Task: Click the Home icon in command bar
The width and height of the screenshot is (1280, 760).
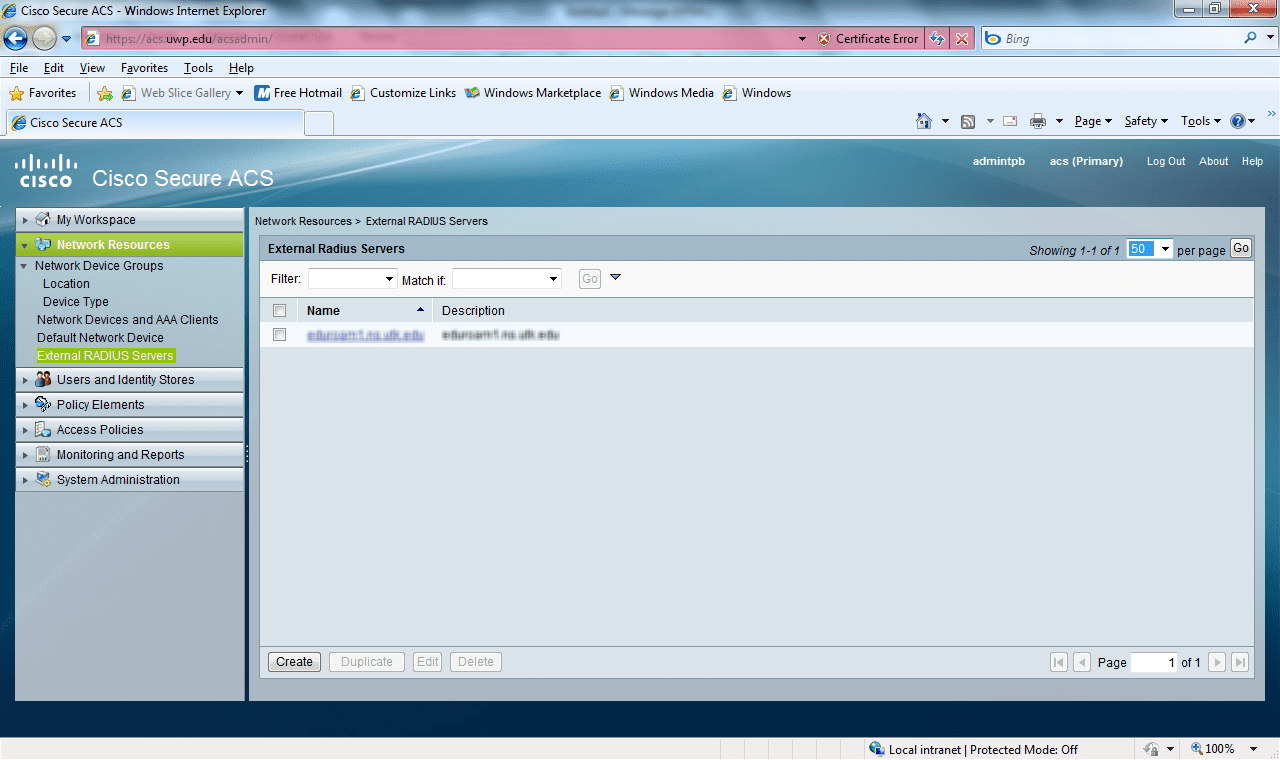Action: (924, 121)
